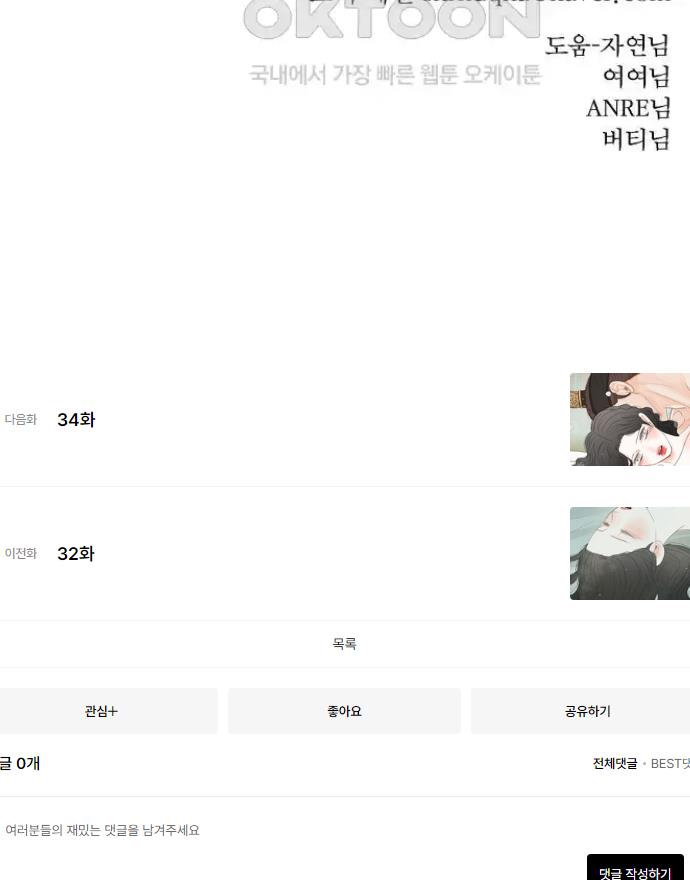Click the comment count 0개 heading
The height and width of the screenshot is (880, 690).
(20, 763)
